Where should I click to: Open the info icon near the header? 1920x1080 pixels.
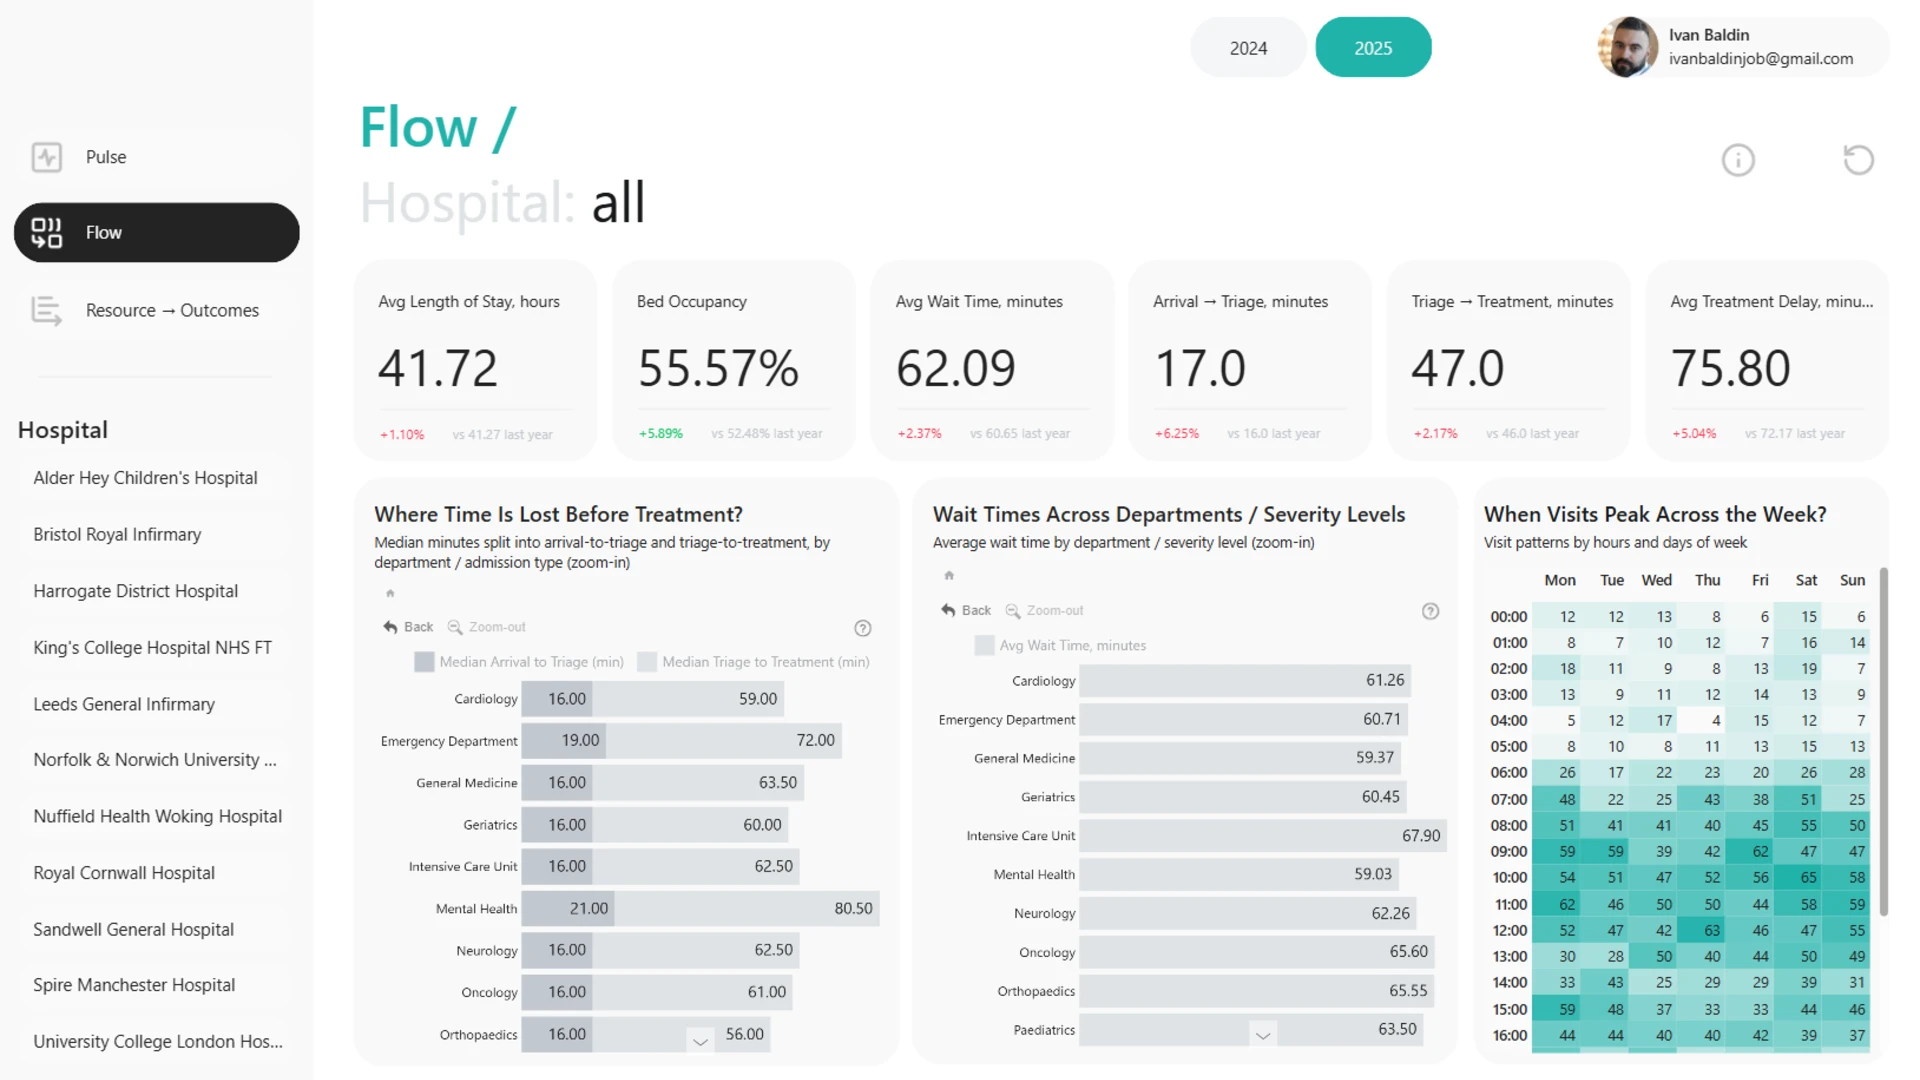1738,160
